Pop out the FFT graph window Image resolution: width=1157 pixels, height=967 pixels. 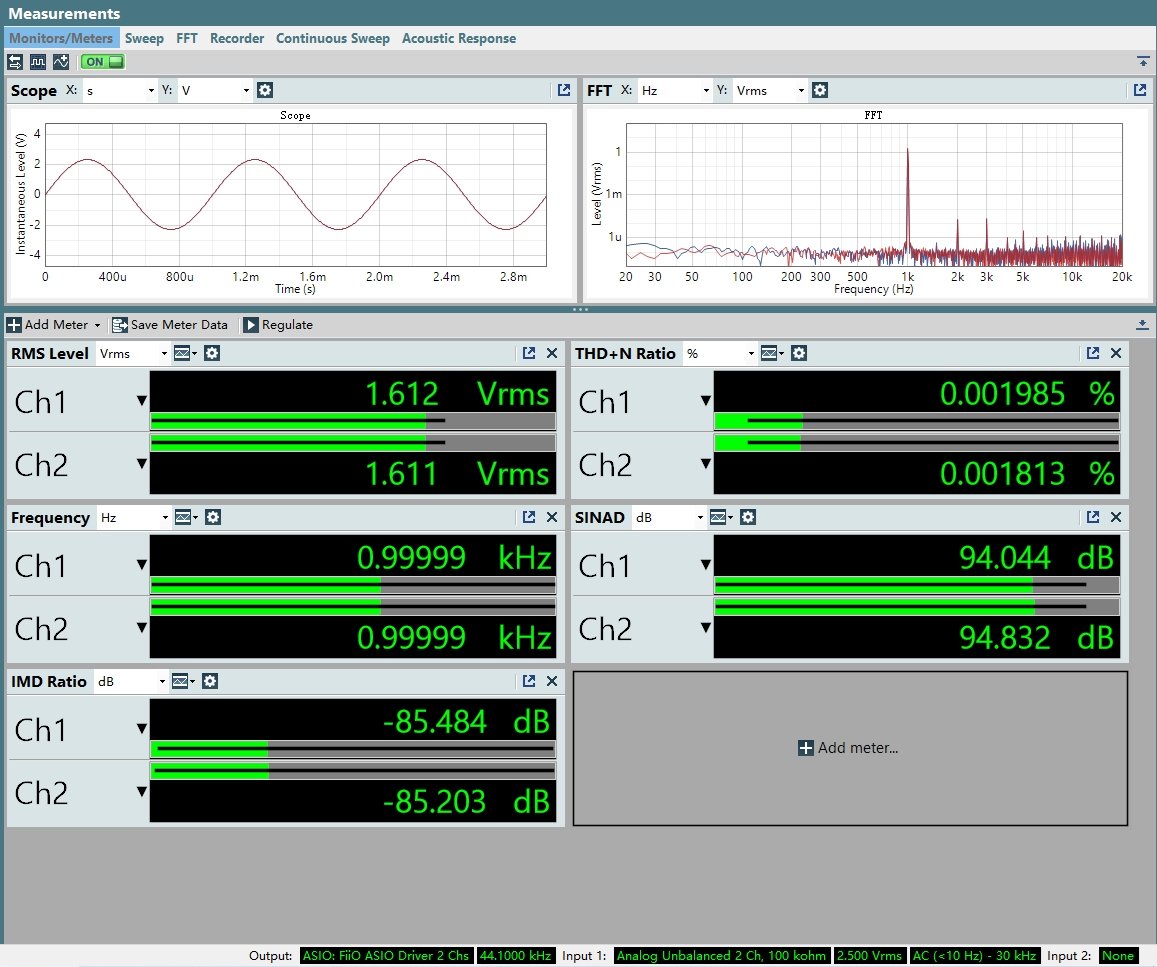[1140, 90]
